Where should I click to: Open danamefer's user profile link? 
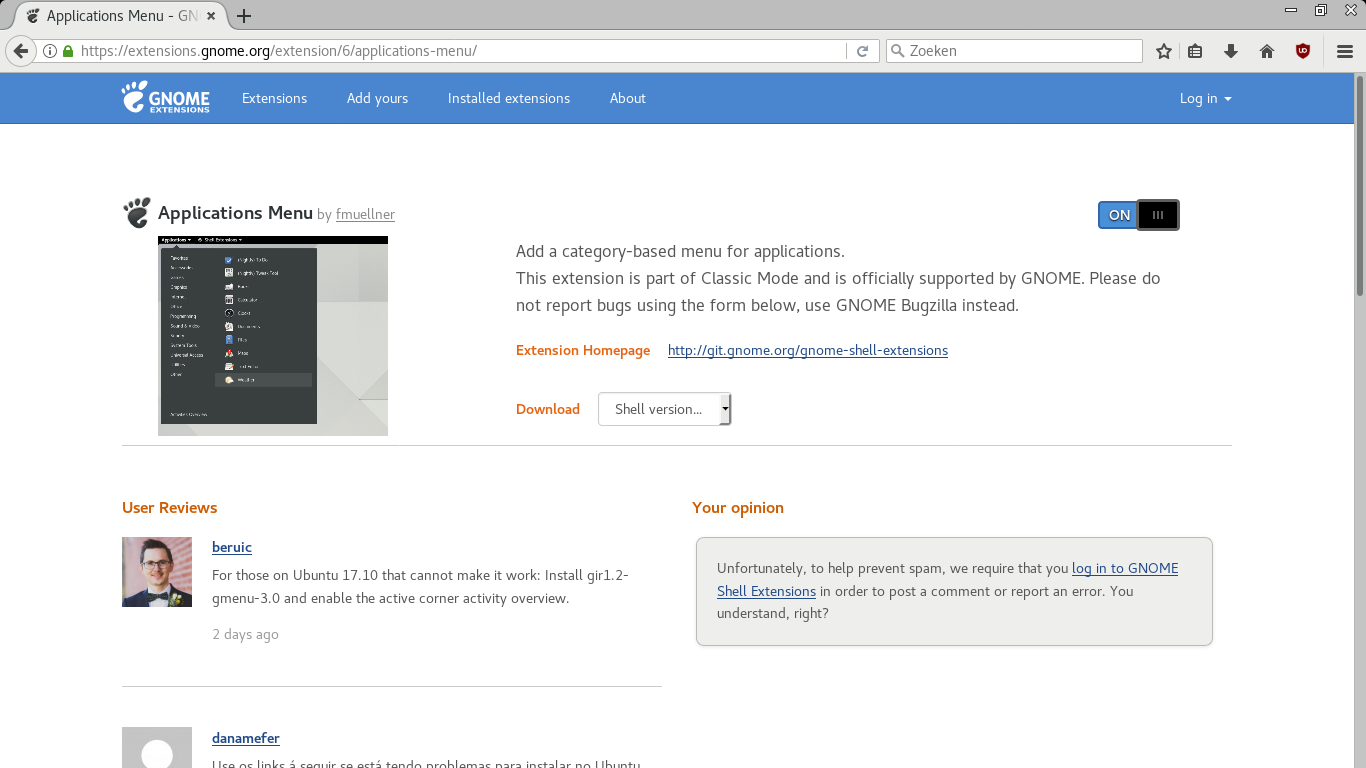(246, 738)
